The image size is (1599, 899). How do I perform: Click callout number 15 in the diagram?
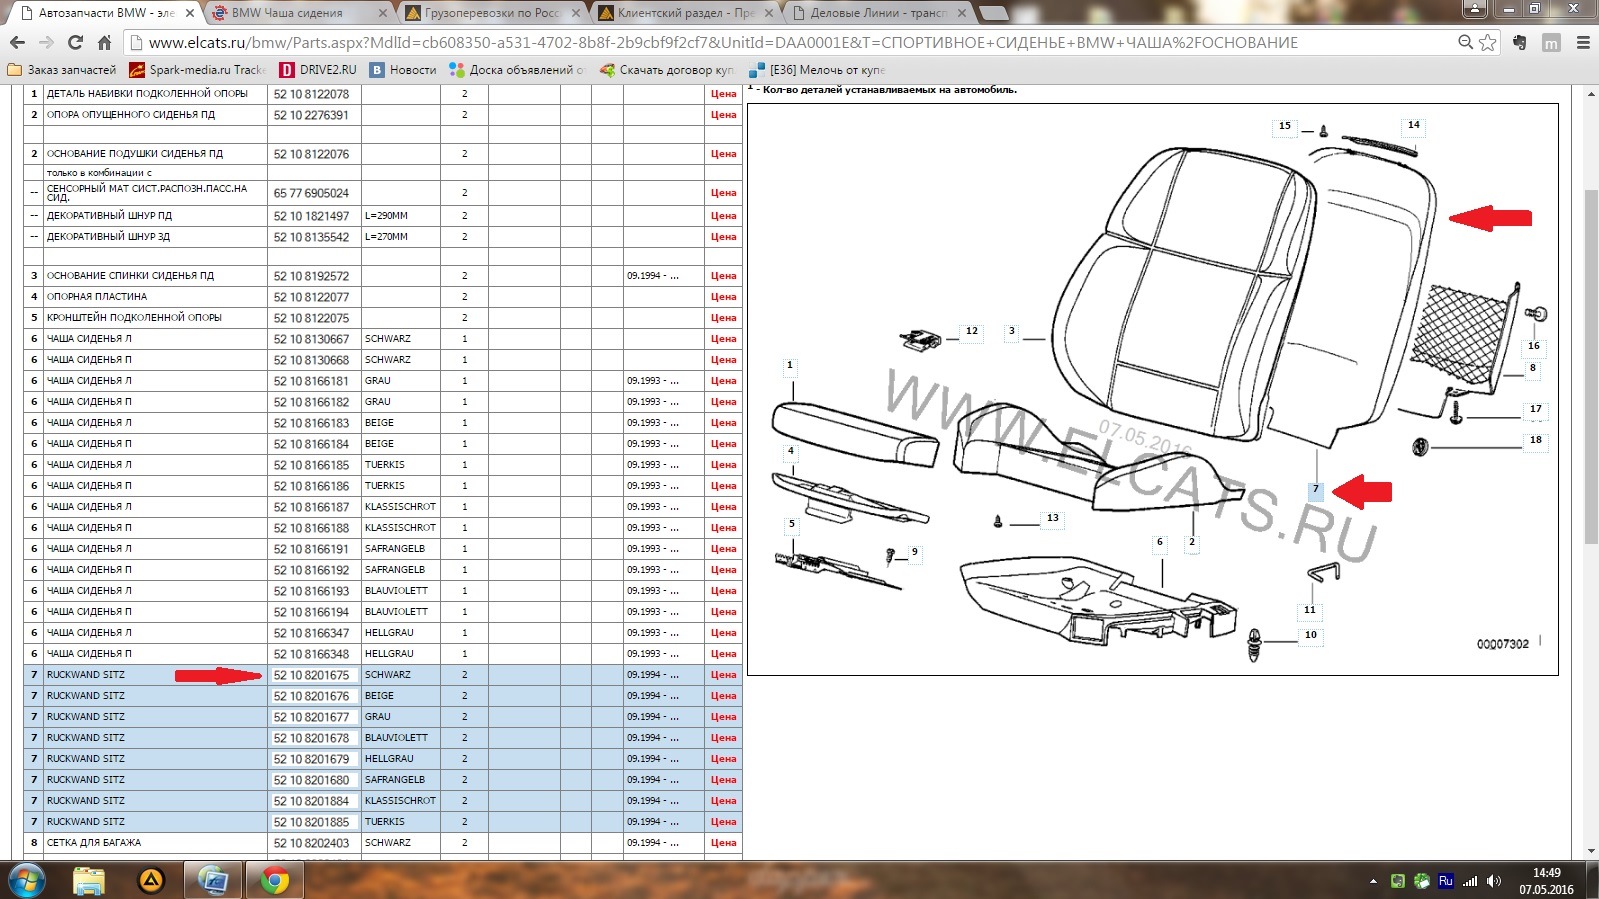point(1285,126)
